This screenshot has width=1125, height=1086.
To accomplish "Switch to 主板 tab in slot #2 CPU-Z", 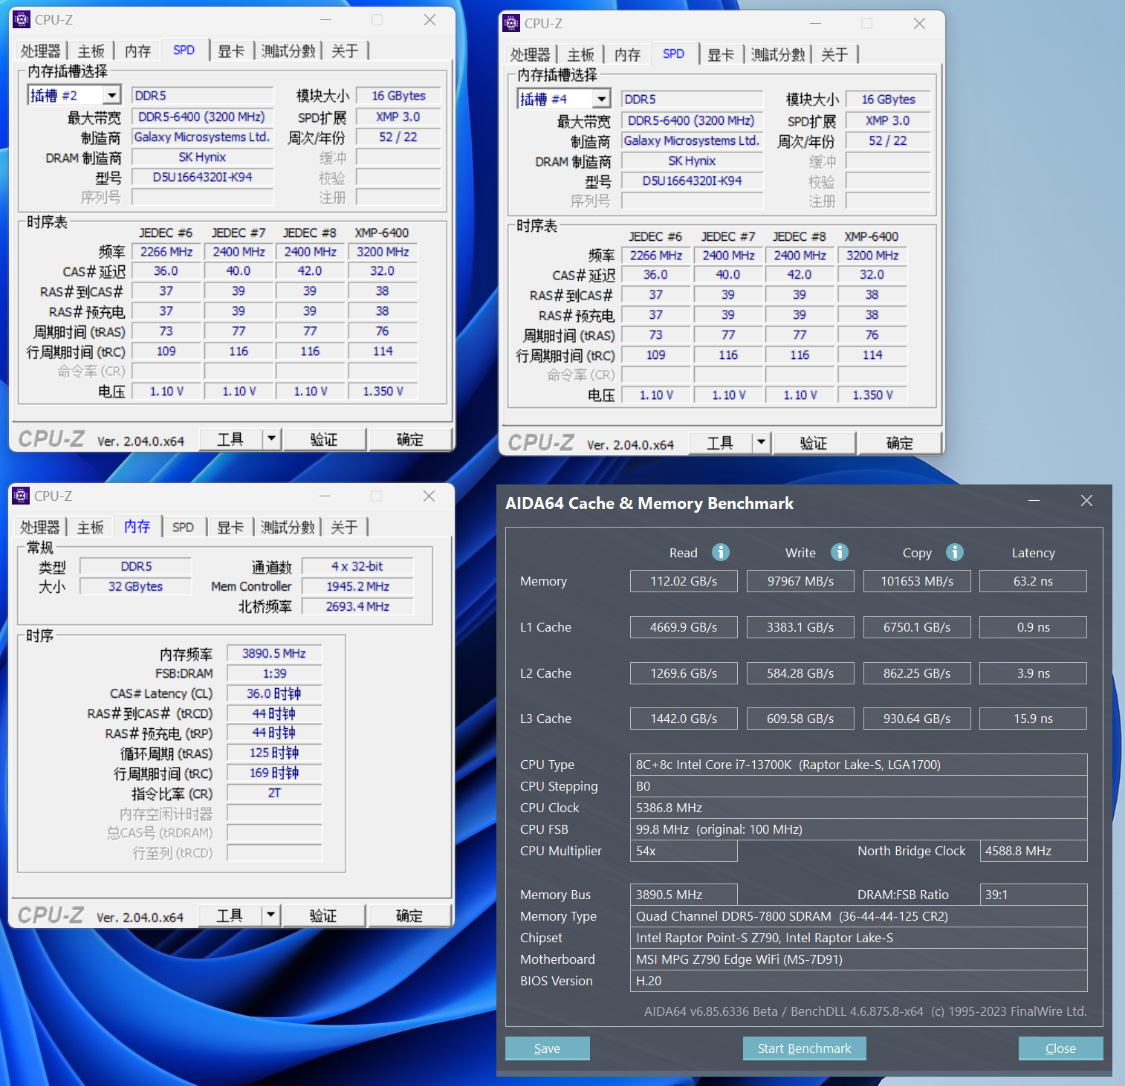I will coord(91,51).
